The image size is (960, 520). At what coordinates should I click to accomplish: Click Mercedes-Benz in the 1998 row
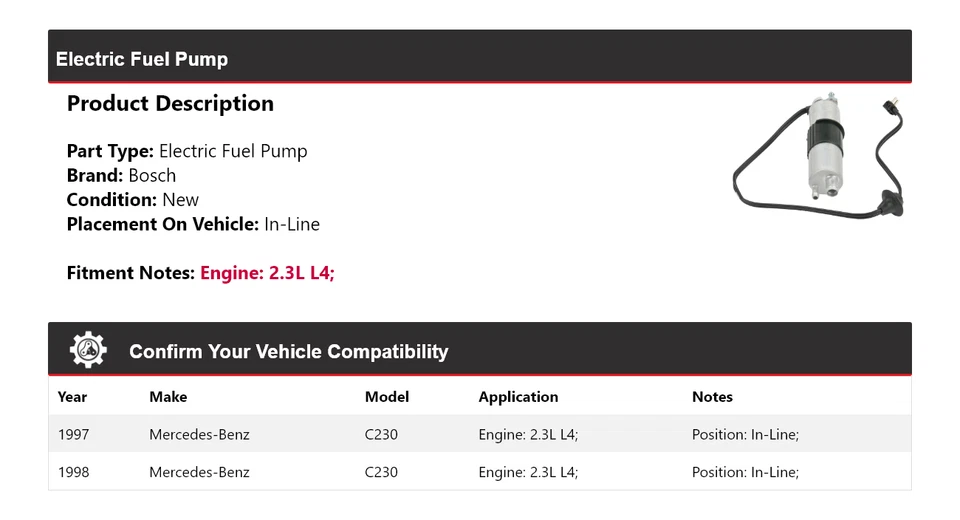pos(199,472)
